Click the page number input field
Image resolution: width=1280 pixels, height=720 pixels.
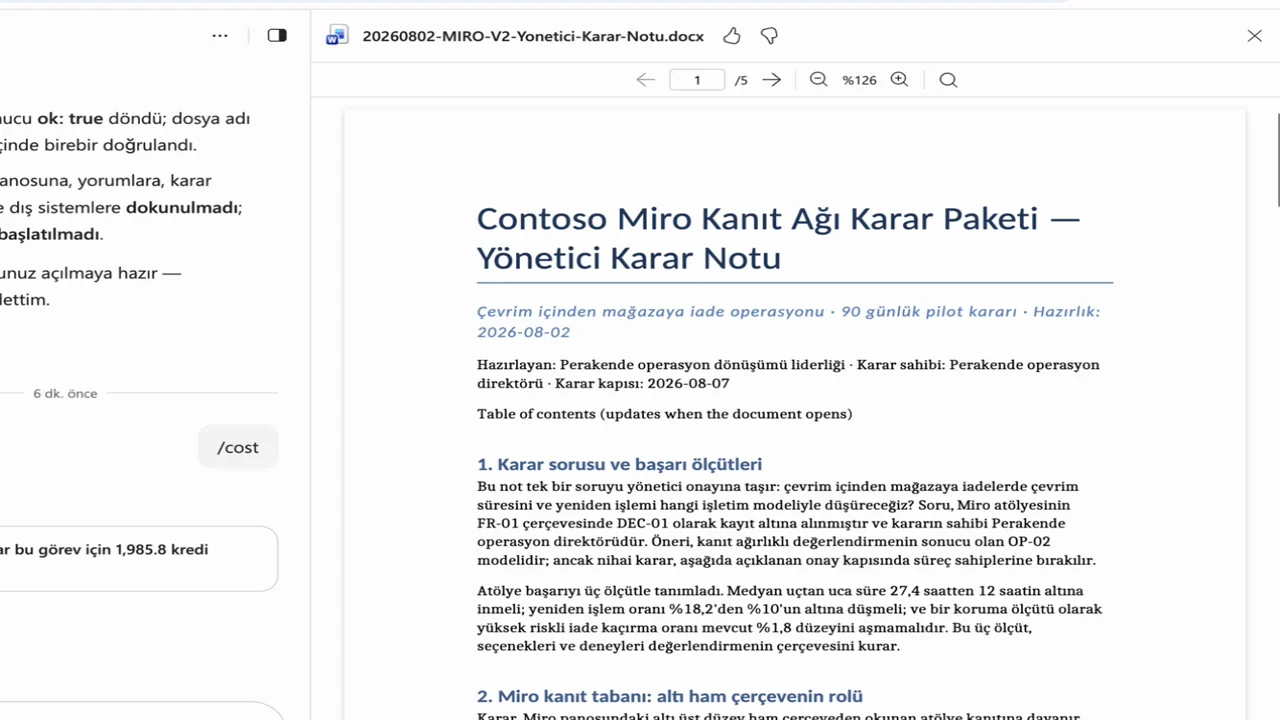697,80
